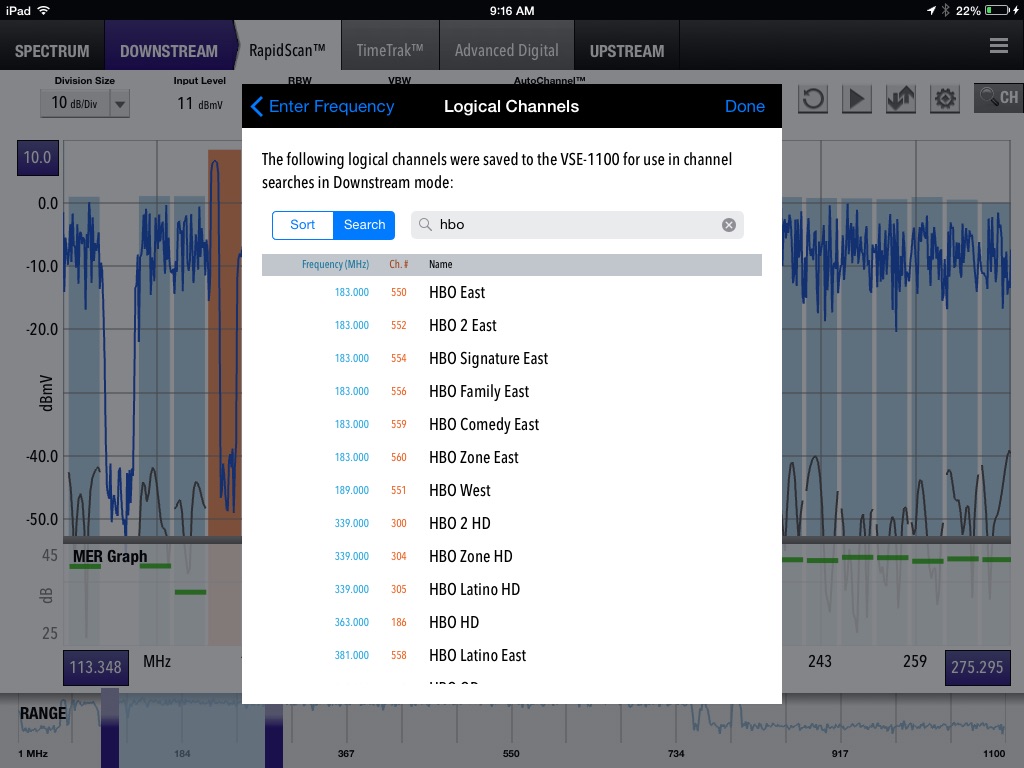Click the 11 dBmV Input Level value
Image resolution: width=1024 pixels, height=768 pixels.
coord(200,103)
